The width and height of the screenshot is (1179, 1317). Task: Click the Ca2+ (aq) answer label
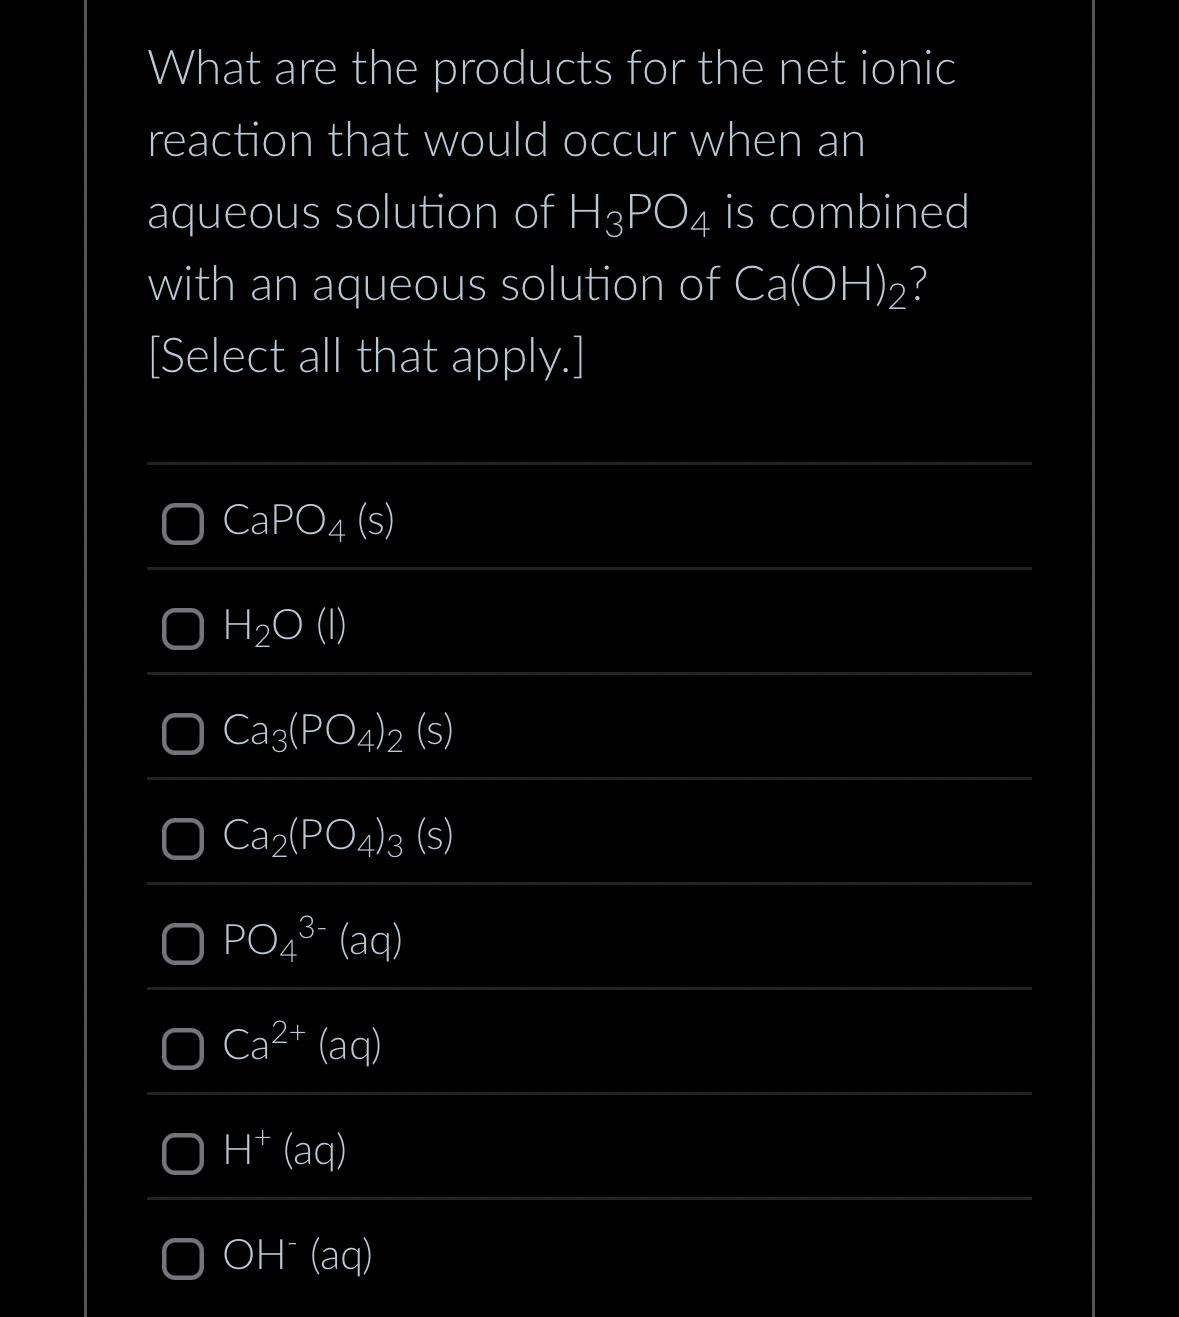pyautogui.click(x=300, y=1046)
